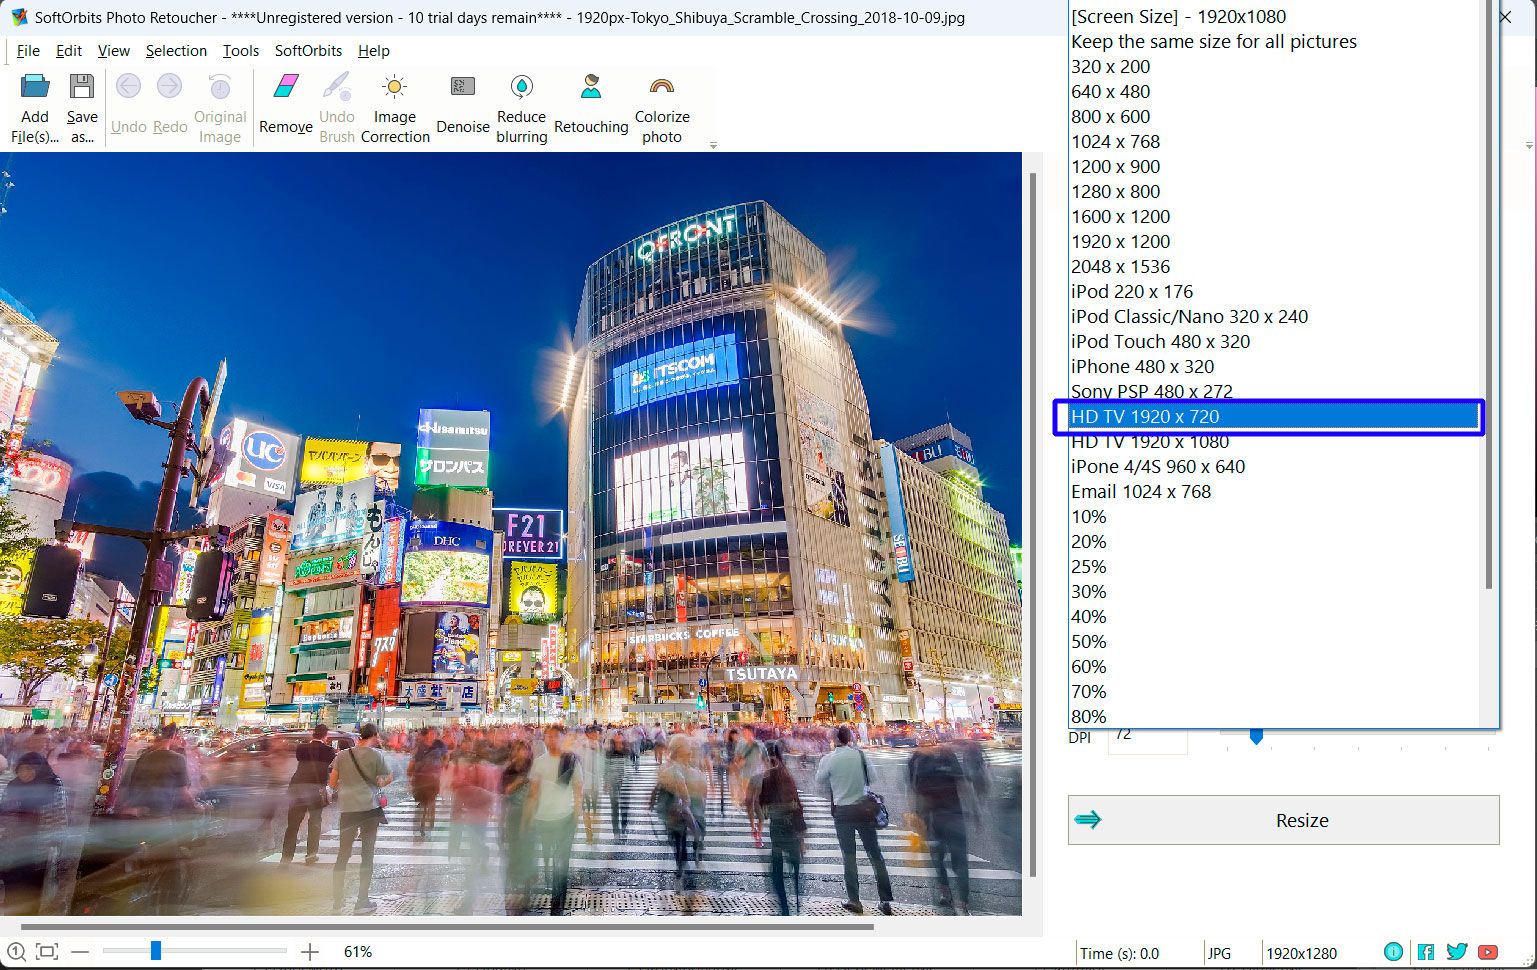Select the iPhone 480 x 320 preset
The height and width of the screenshot is (970, 1537).
pos(1142,366)
